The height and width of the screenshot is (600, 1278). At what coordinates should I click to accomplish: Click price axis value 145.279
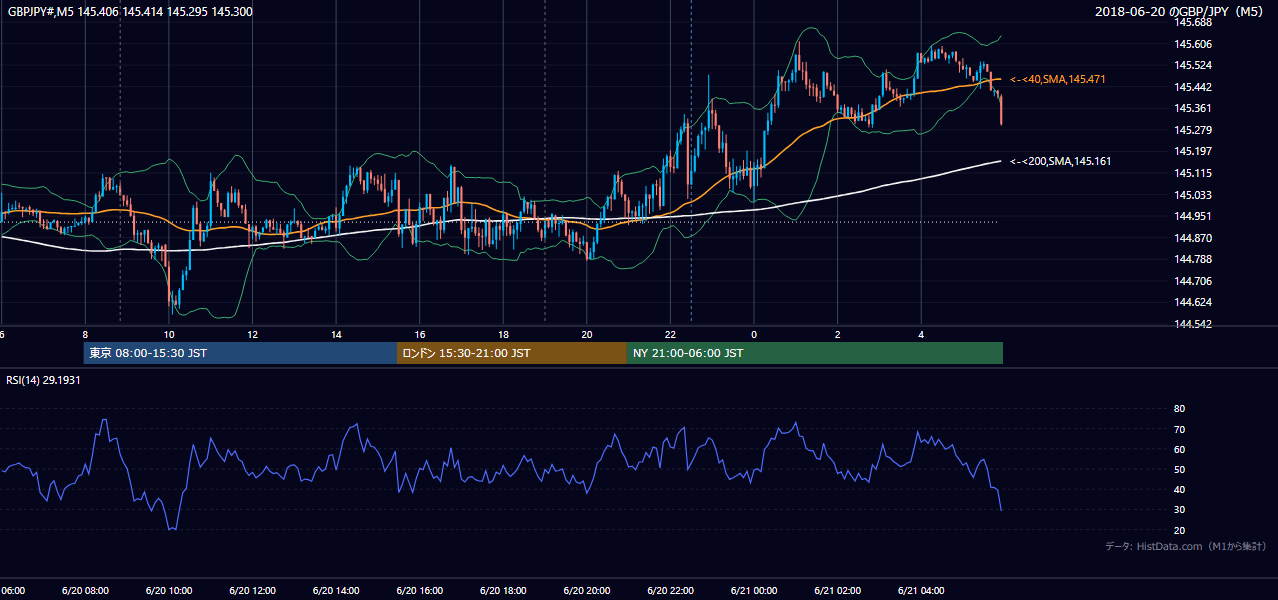click(x=1193, y=130)
